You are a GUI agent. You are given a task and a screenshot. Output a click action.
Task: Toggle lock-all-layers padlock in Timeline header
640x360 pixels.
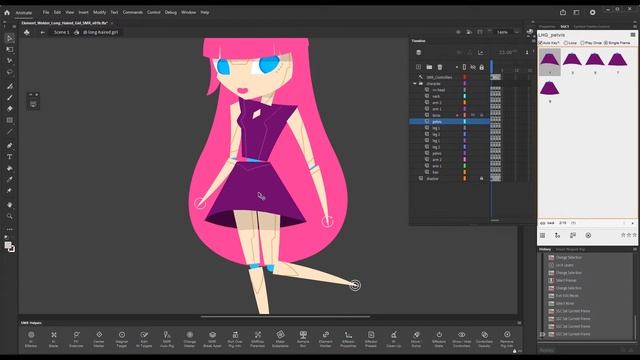482,67
